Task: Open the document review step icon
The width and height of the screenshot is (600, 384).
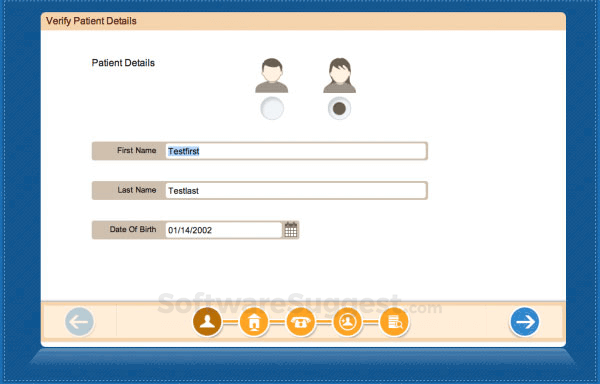Action: pos(394,322)
